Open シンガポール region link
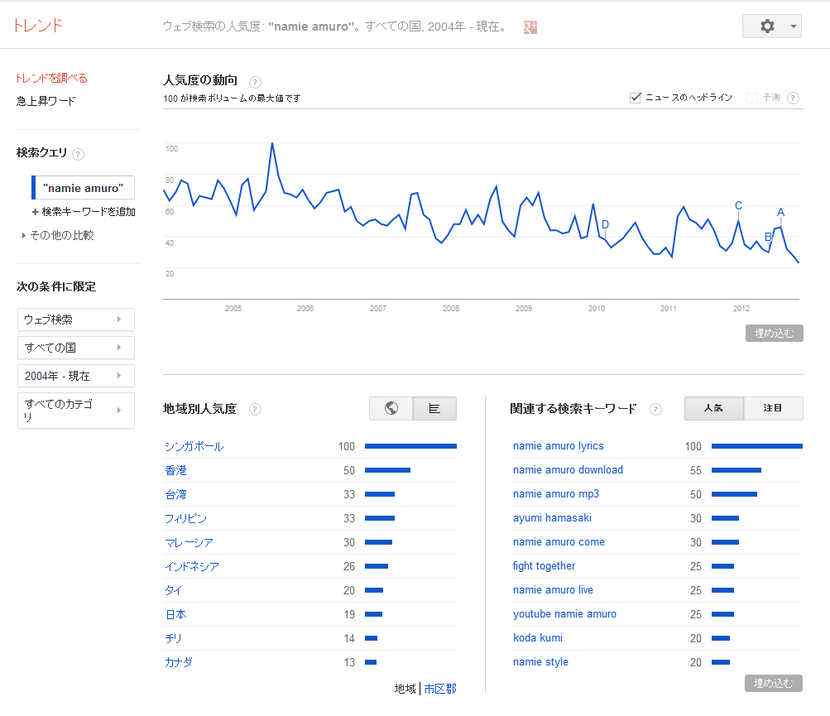Viewport: 830px width, 716px height. point(194,446)
